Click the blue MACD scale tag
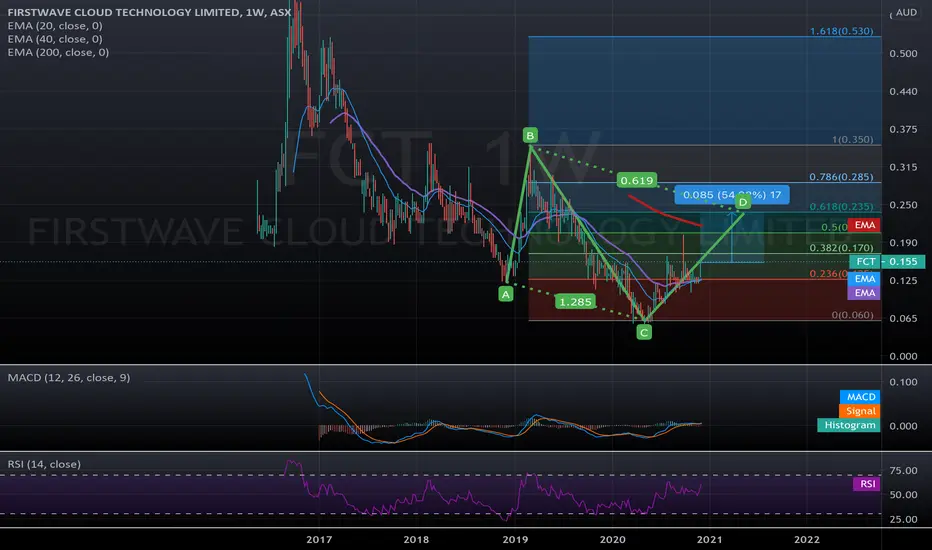Screen dimensions: 932x550 (860, 397)
